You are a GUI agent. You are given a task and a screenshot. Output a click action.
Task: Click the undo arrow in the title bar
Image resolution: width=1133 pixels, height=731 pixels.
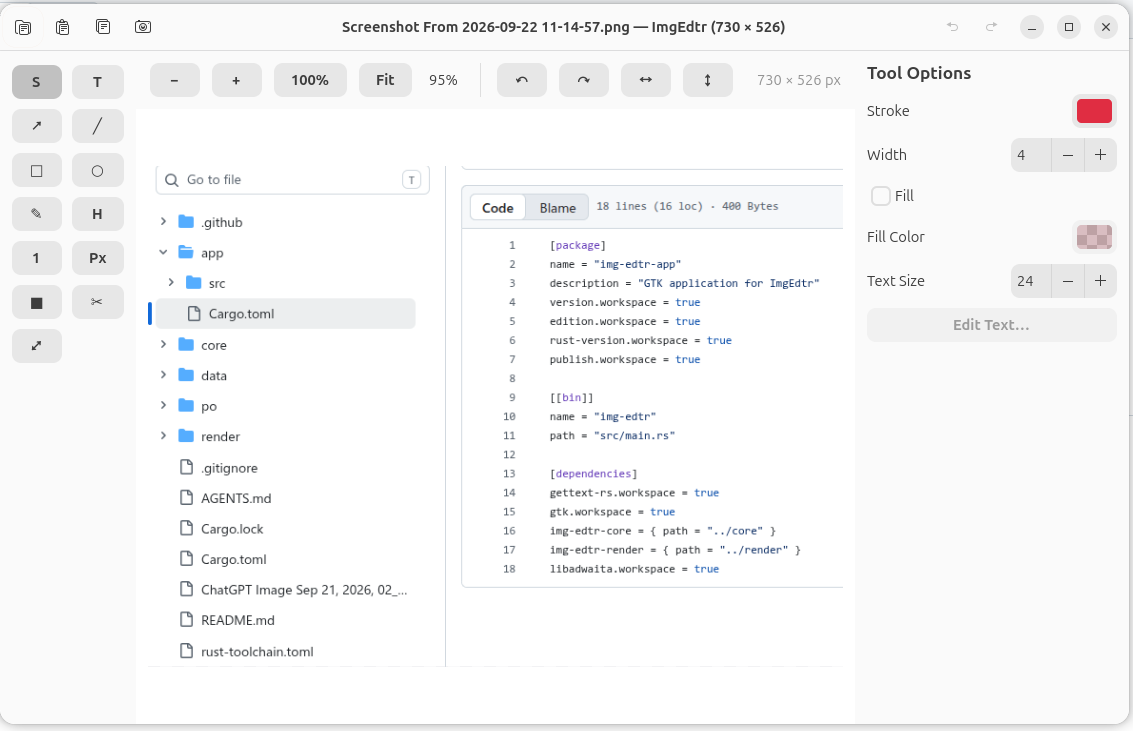pos(952,27)
